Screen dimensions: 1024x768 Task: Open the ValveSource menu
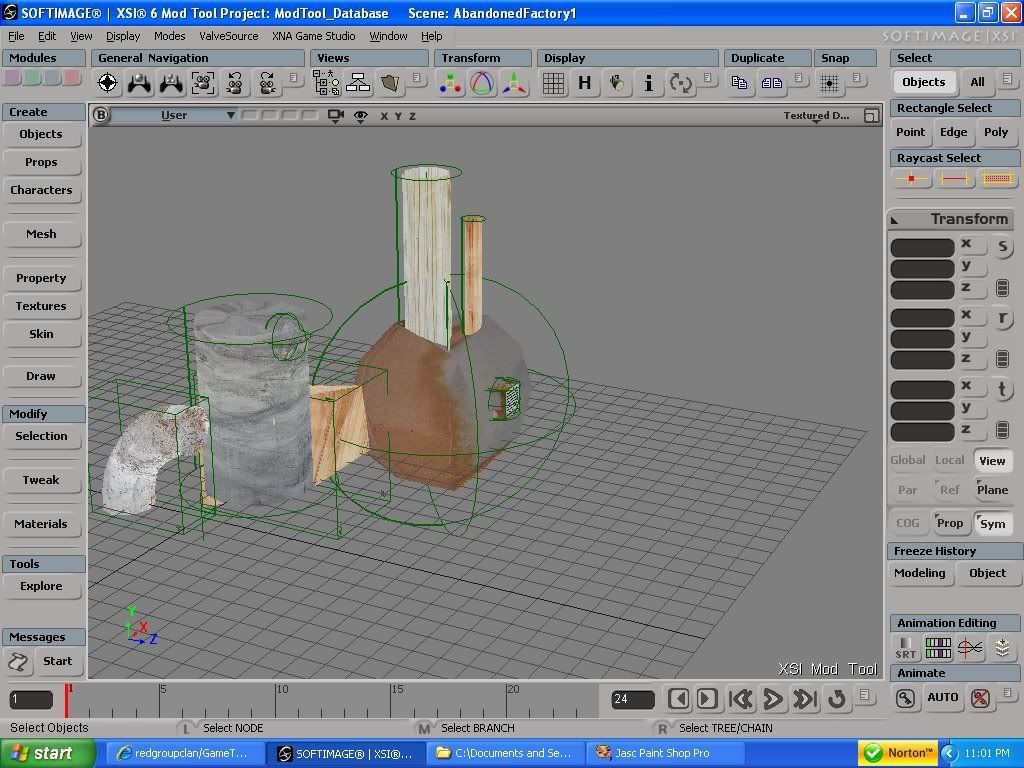(229, 36)
